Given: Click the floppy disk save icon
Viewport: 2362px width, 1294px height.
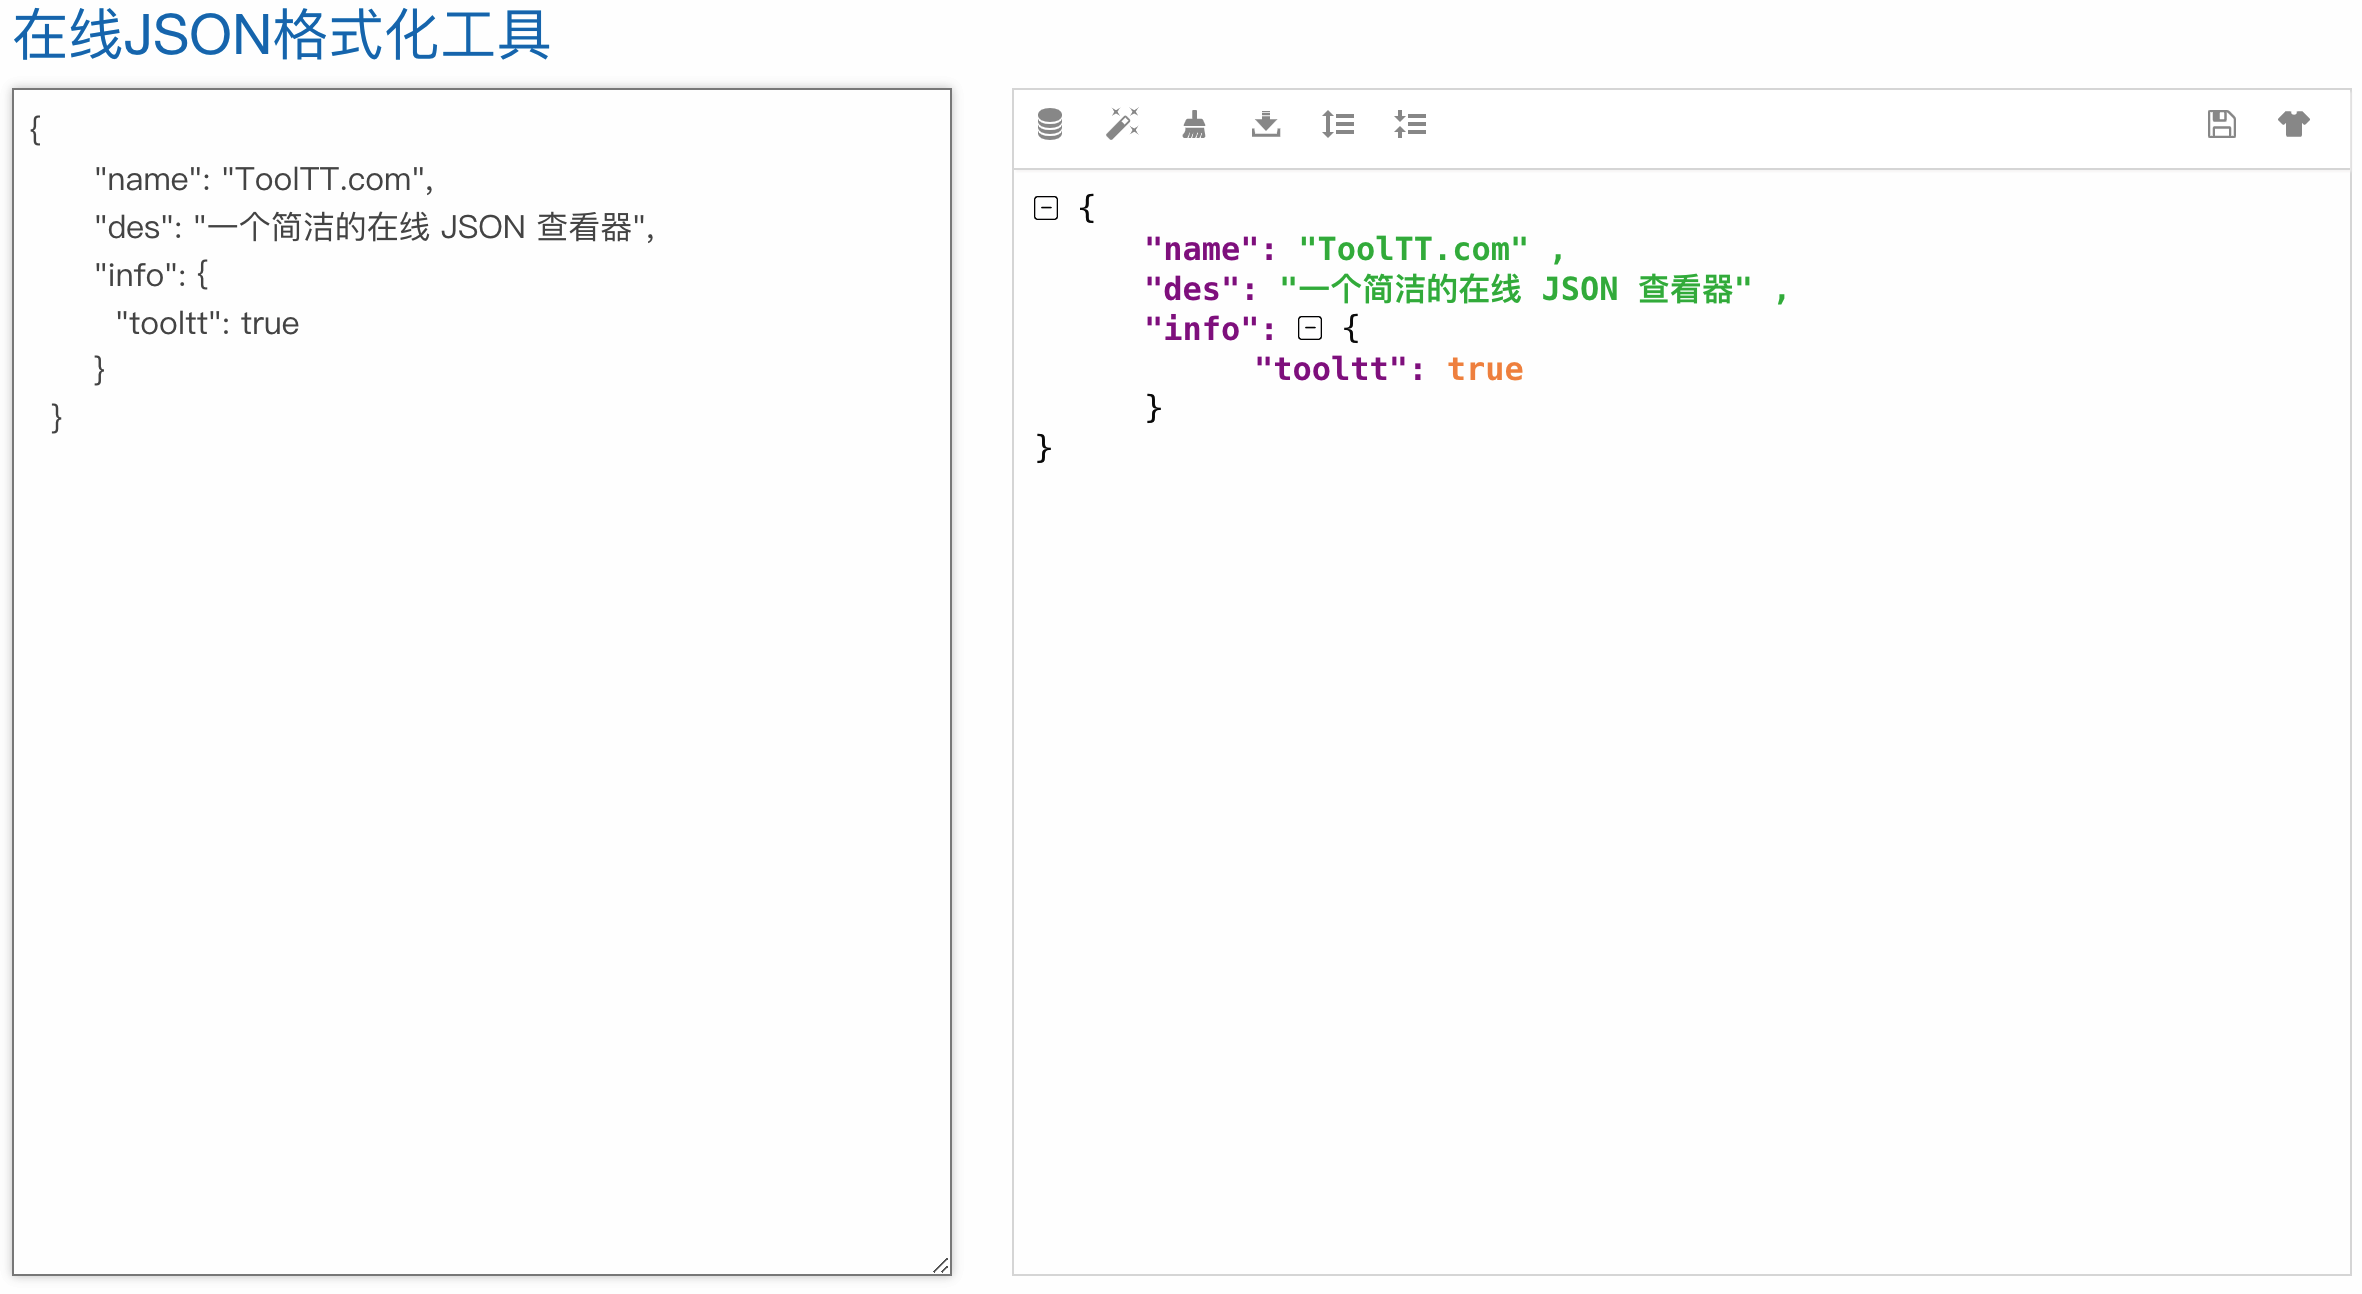Looking at the screenshot, I should coord(2221,124).
